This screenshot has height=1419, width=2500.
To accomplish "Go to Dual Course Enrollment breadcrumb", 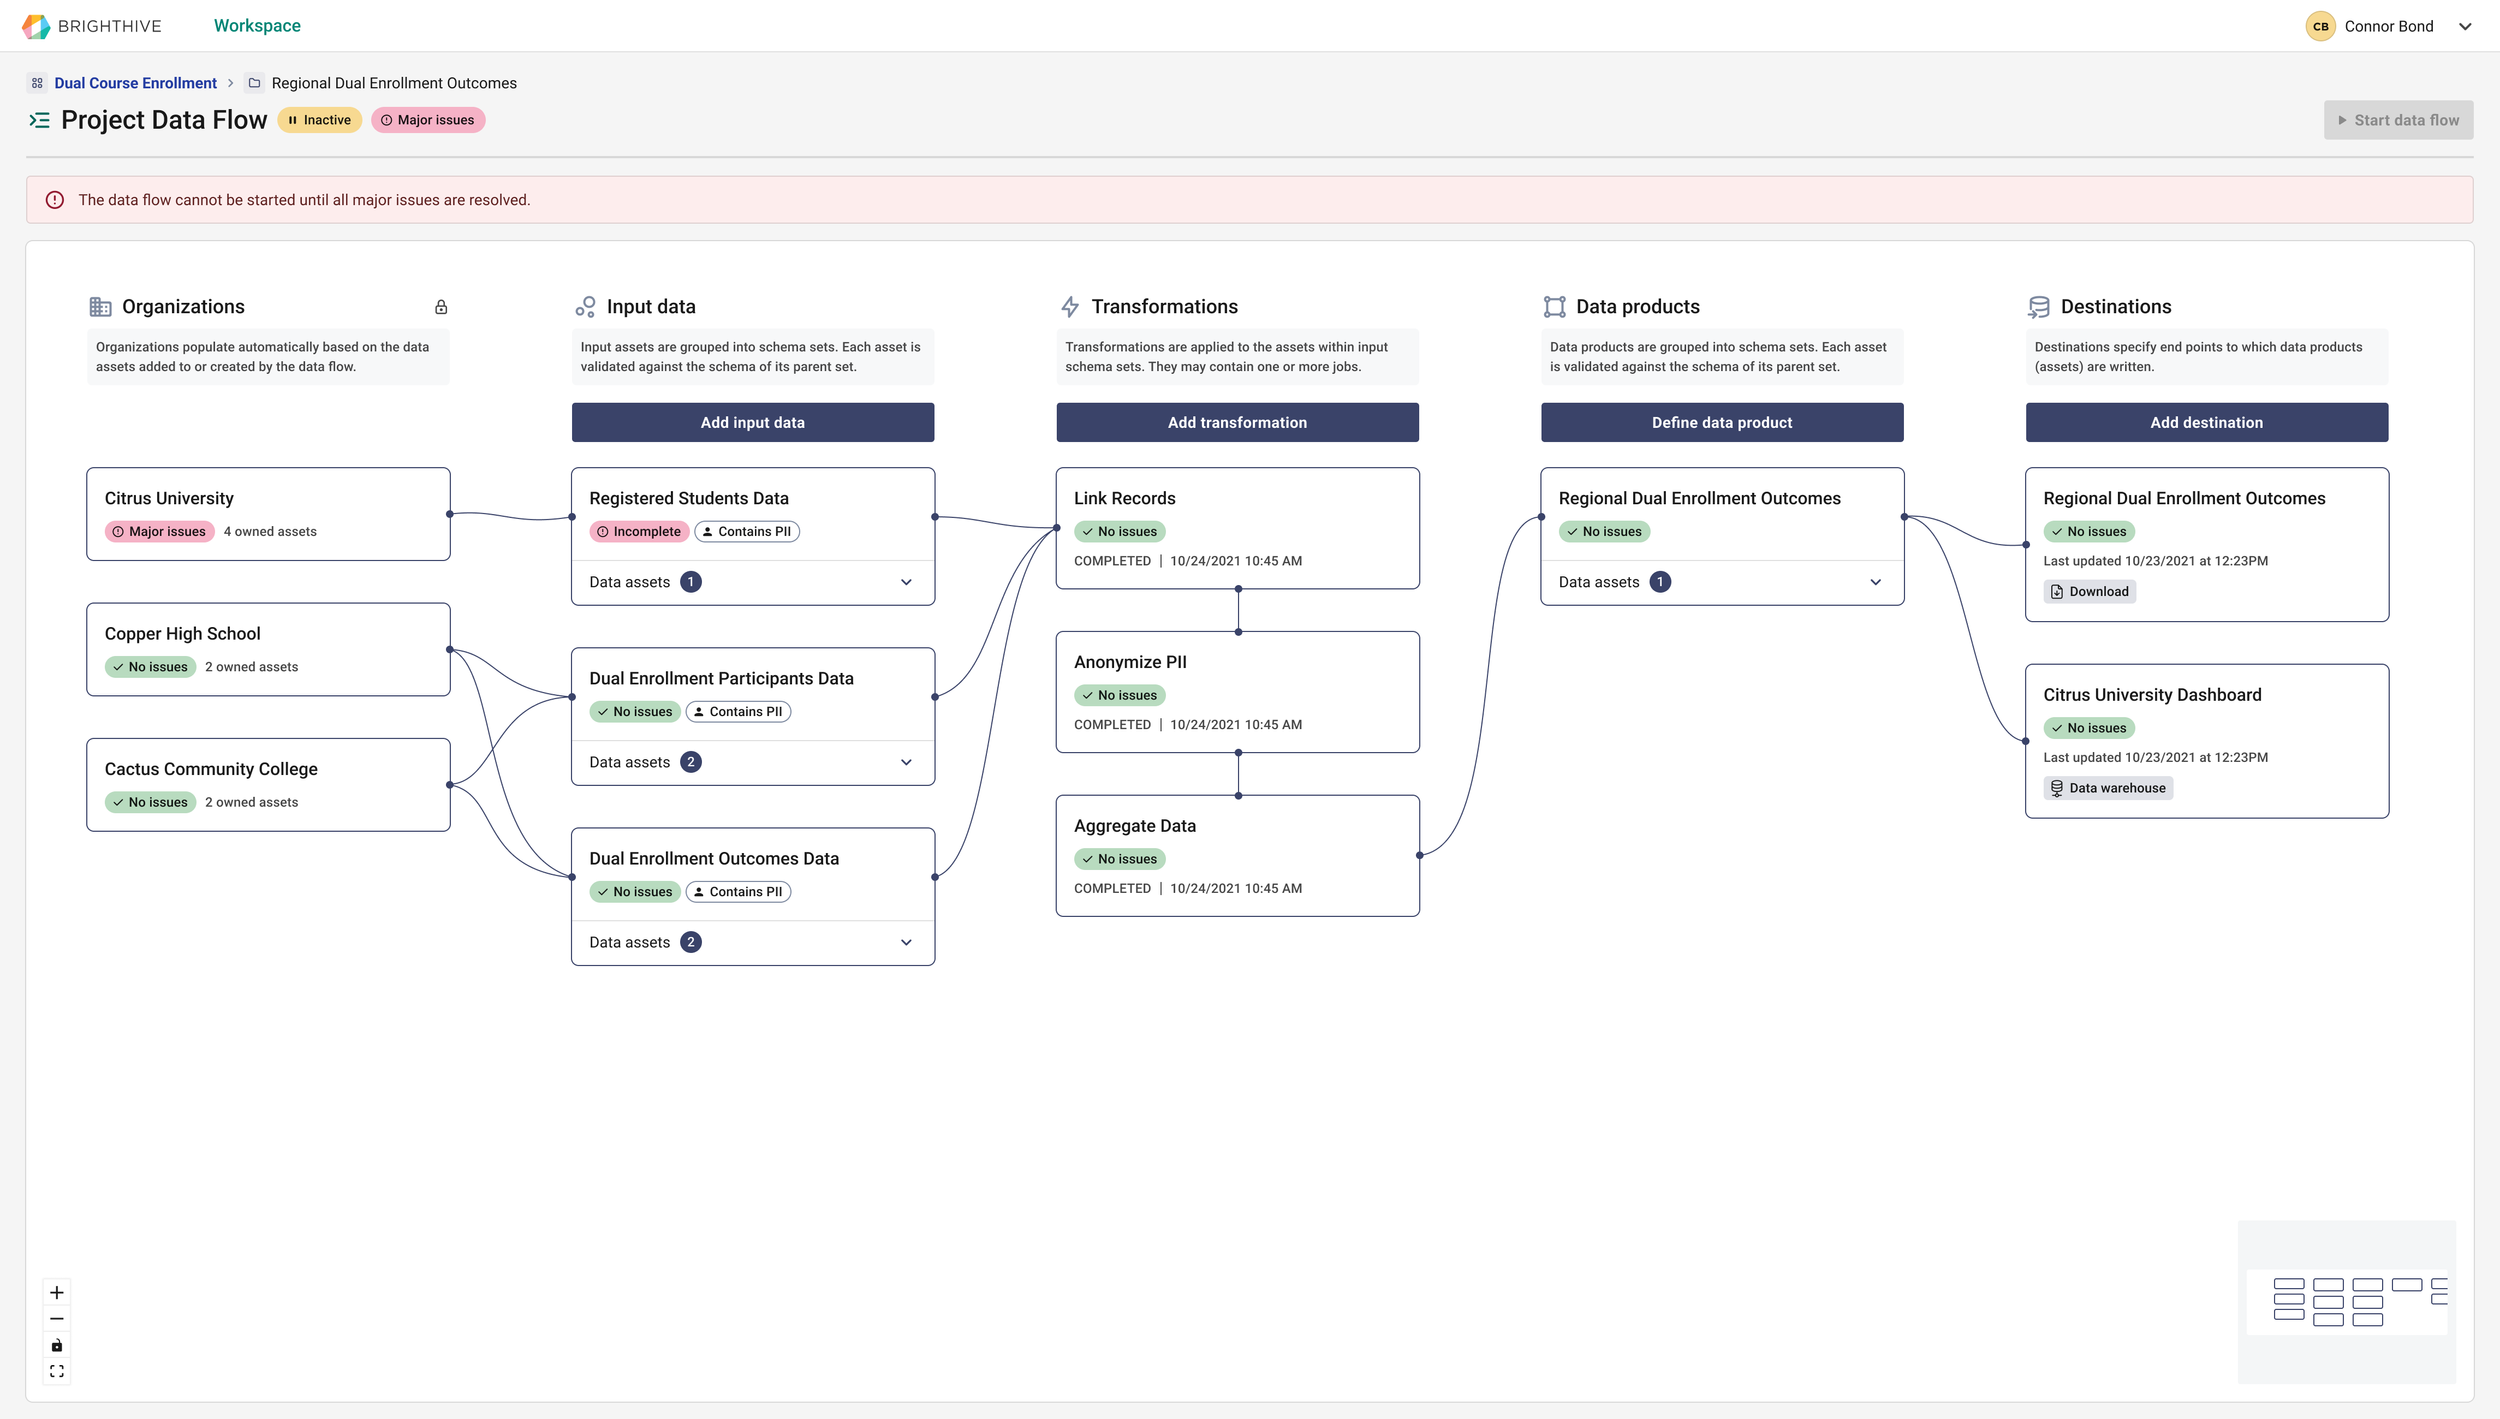I will tap(135, 83).
